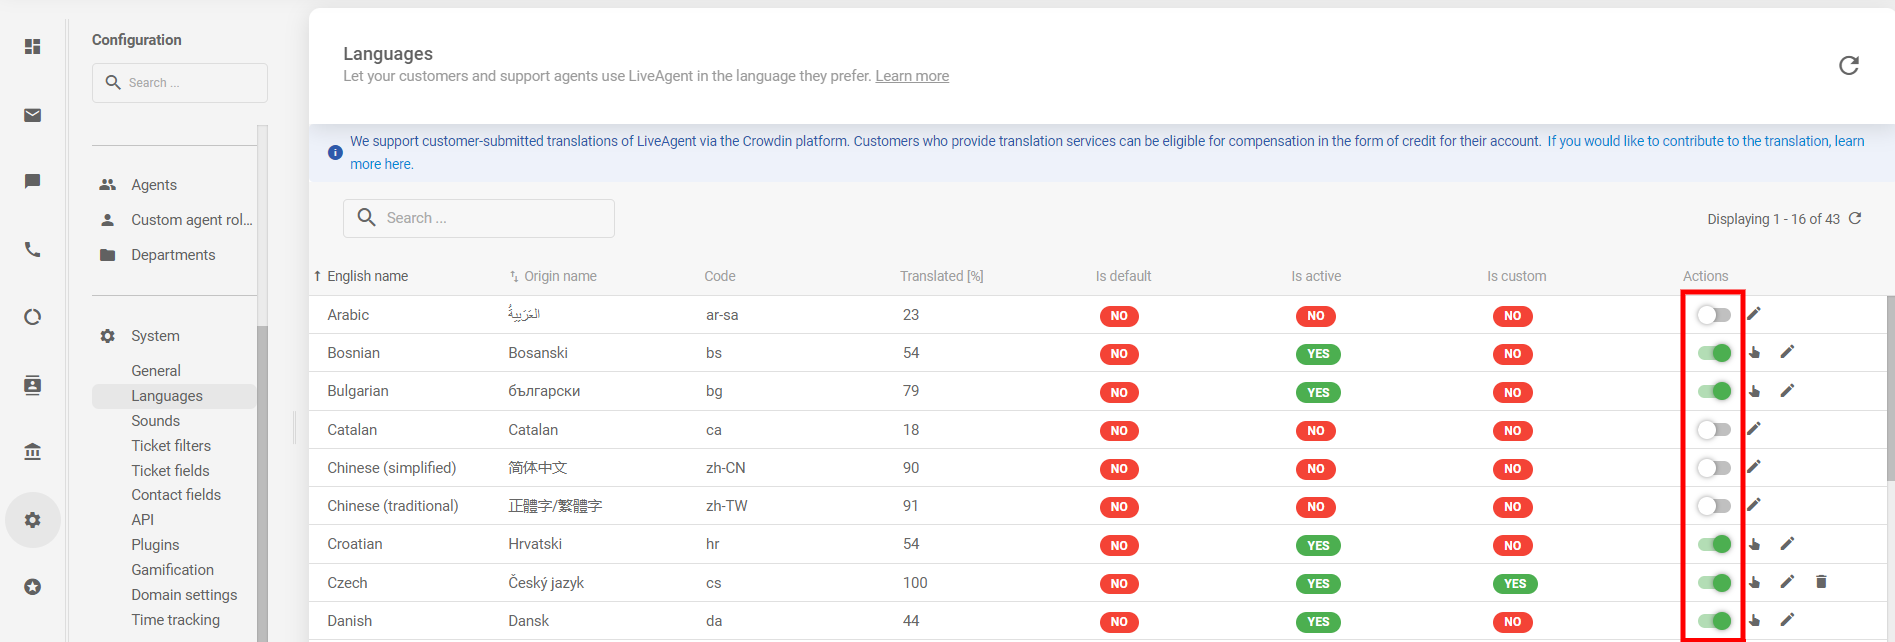Enable the Arabic language toggle
Image resolution: width=1895 pixels, height=642 pixels.
(1713, 315)
